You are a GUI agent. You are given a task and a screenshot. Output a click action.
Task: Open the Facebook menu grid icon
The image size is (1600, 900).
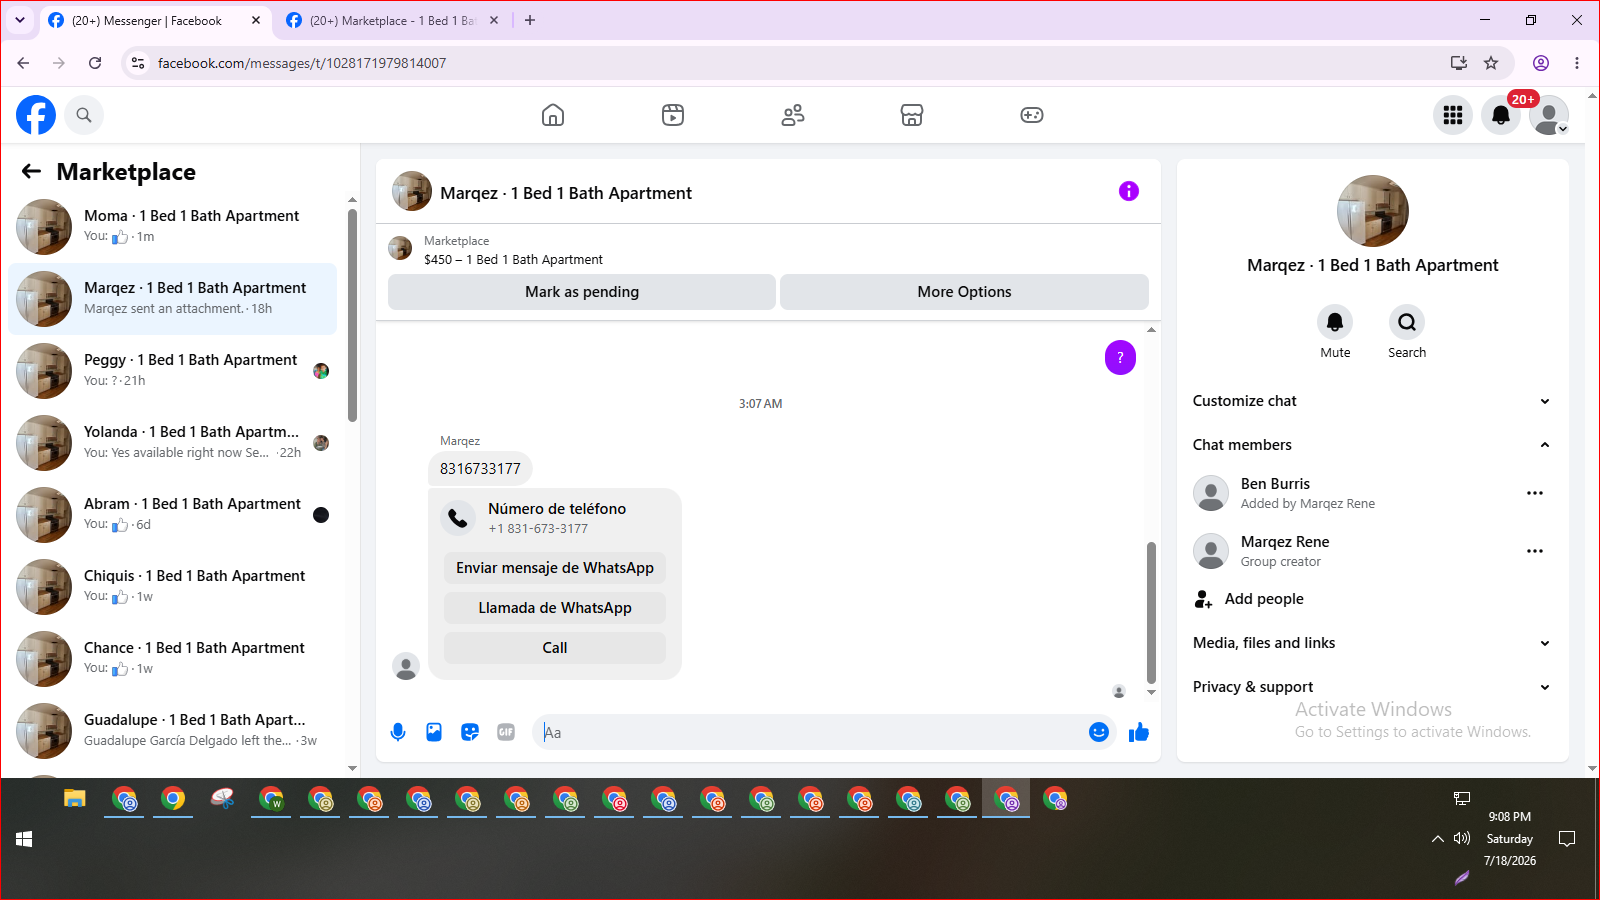[1453, 115]
